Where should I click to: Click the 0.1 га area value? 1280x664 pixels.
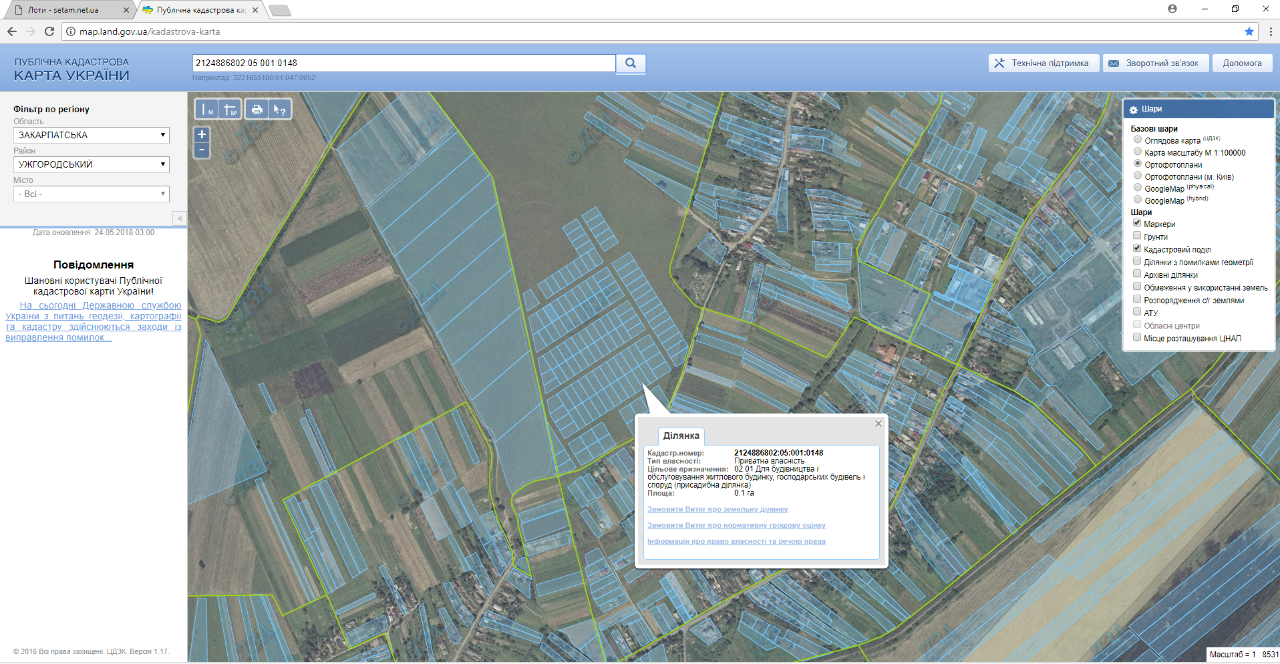pos(744,493)
